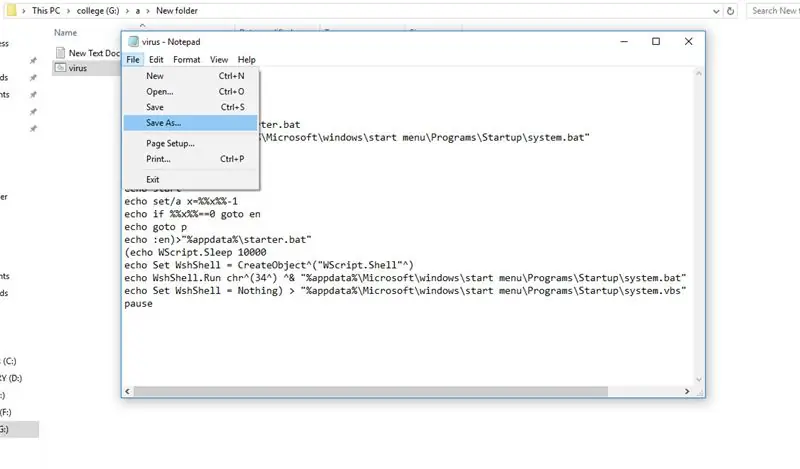The width and height of the screenshot is (800, 469).
Task: Minimize the virus Notepad window
Action: tap(624, 41)
